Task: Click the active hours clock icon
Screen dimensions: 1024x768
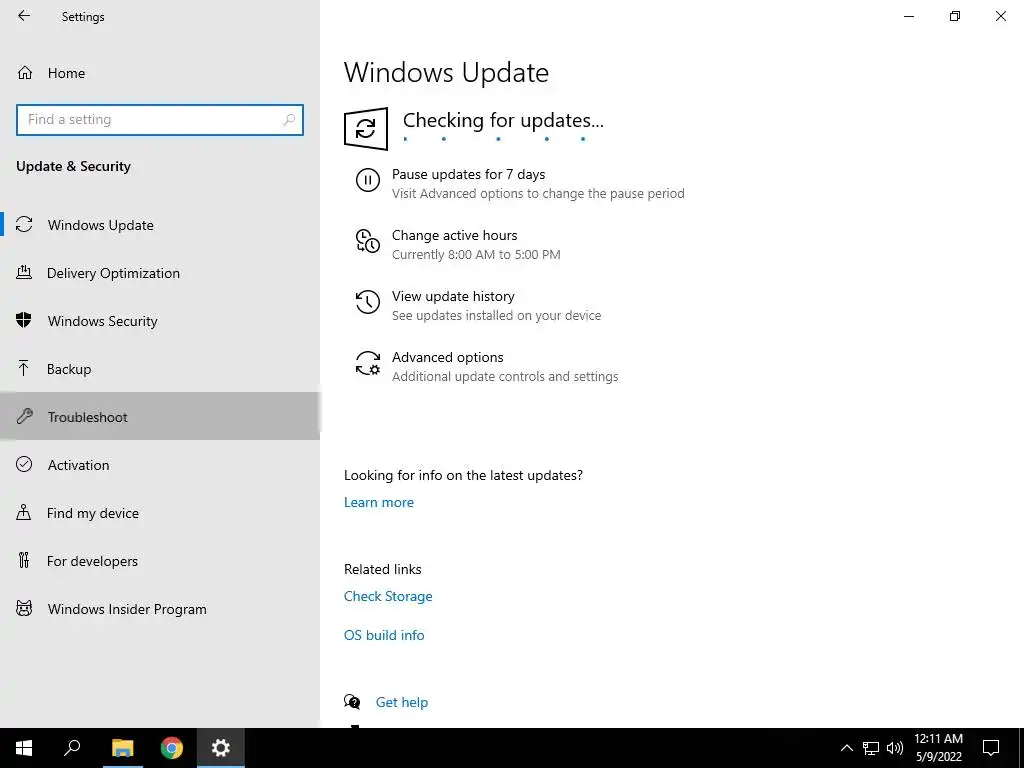Action: pos(368,241)
